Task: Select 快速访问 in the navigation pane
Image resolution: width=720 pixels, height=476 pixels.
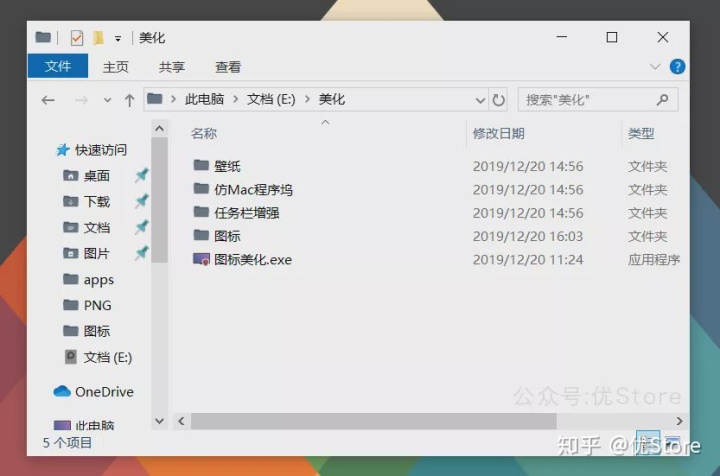Action: tap(101, 150)
